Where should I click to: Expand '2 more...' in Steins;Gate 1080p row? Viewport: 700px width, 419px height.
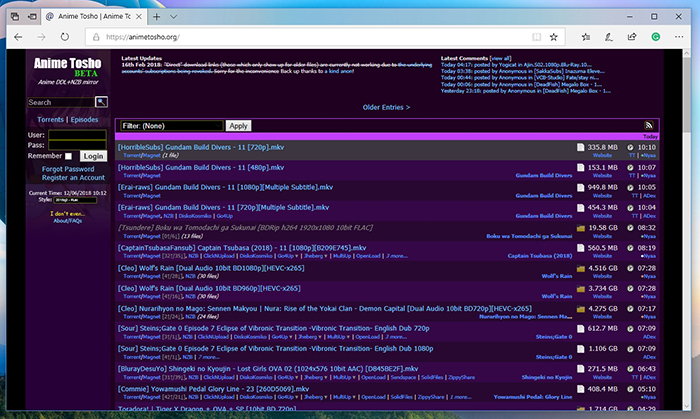click(209, 357)
